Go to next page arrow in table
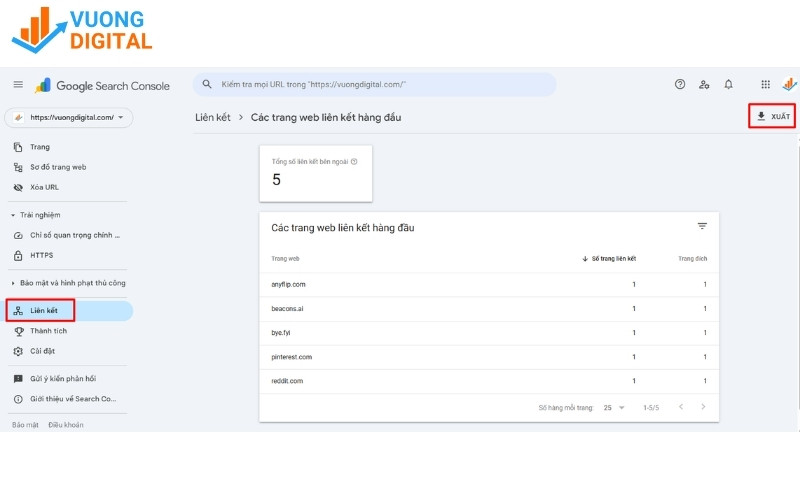This screenshot has height=480, width=800. point(703,407)
